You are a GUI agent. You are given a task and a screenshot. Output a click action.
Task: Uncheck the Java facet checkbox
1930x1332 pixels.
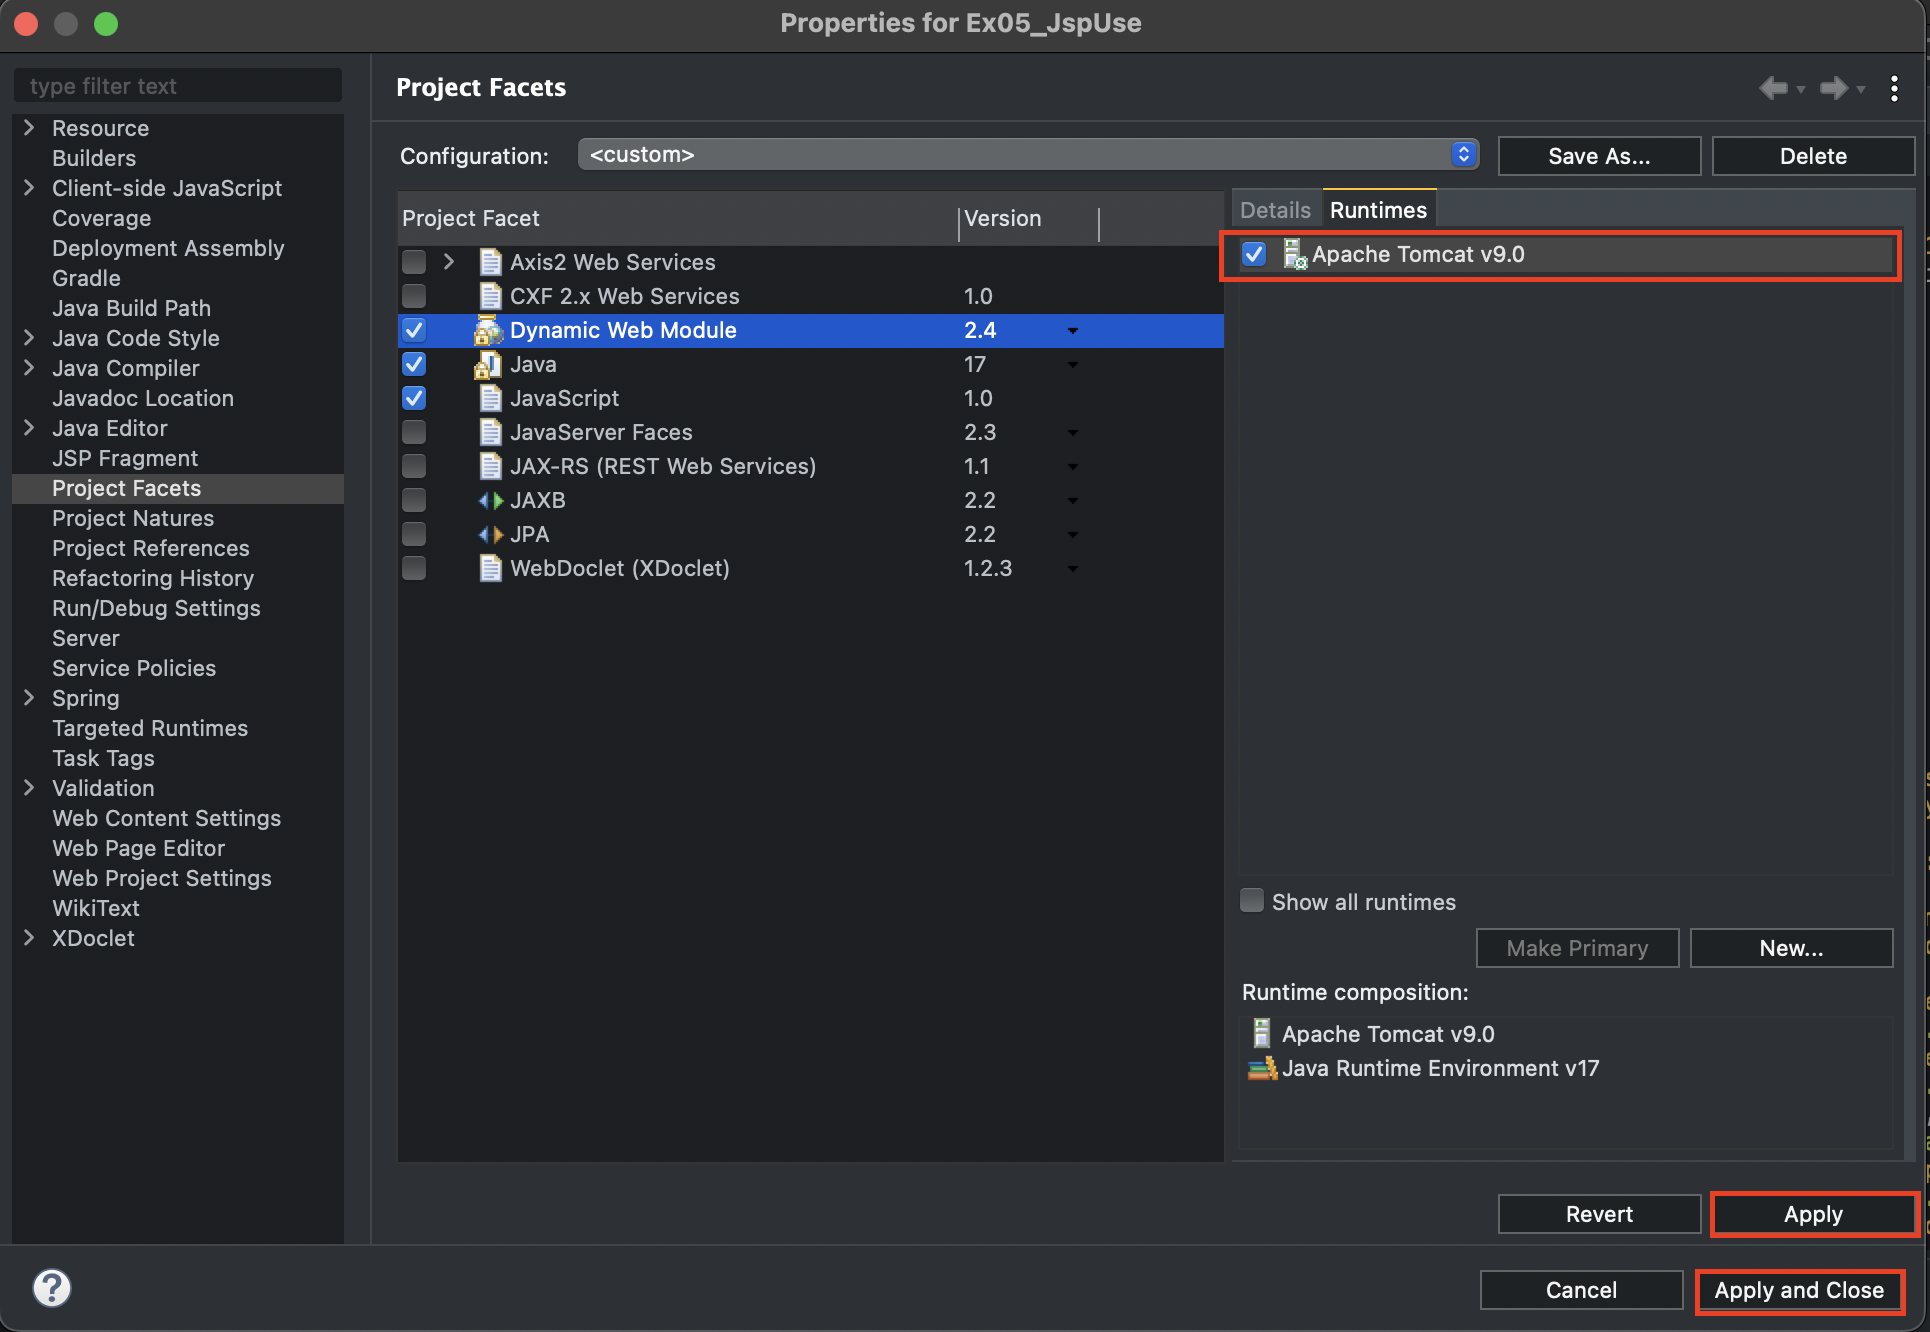pyautogui.click(x=414, y=364)
